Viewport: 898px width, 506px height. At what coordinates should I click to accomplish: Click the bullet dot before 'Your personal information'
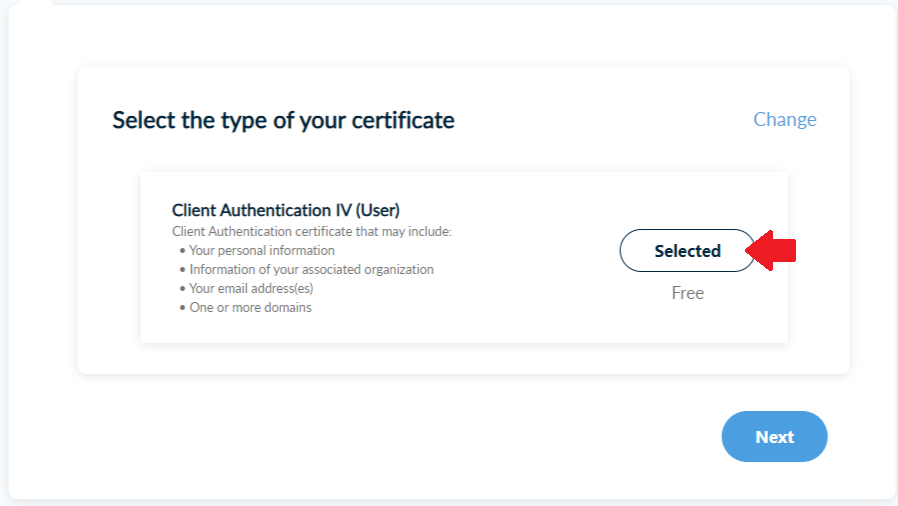pos(182,251)
